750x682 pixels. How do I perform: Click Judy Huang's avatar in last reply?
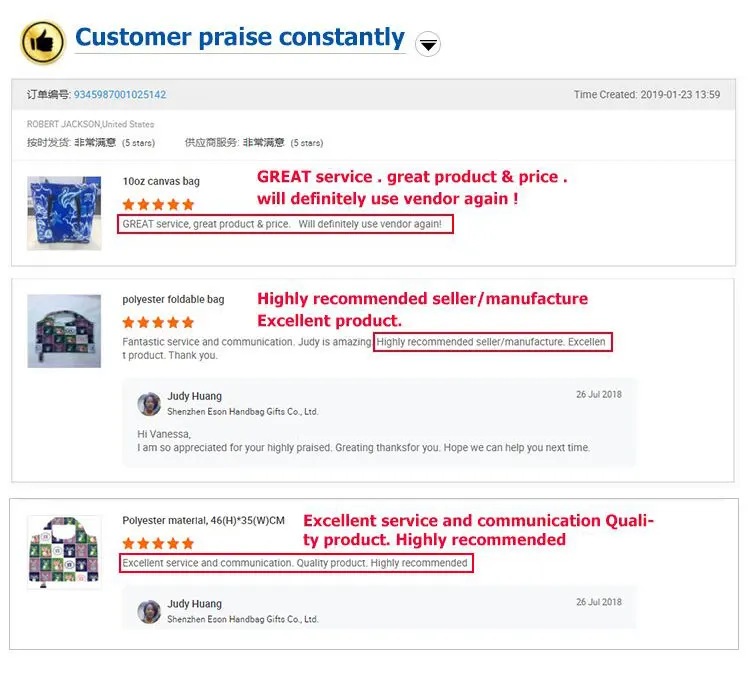pos(149,611)
